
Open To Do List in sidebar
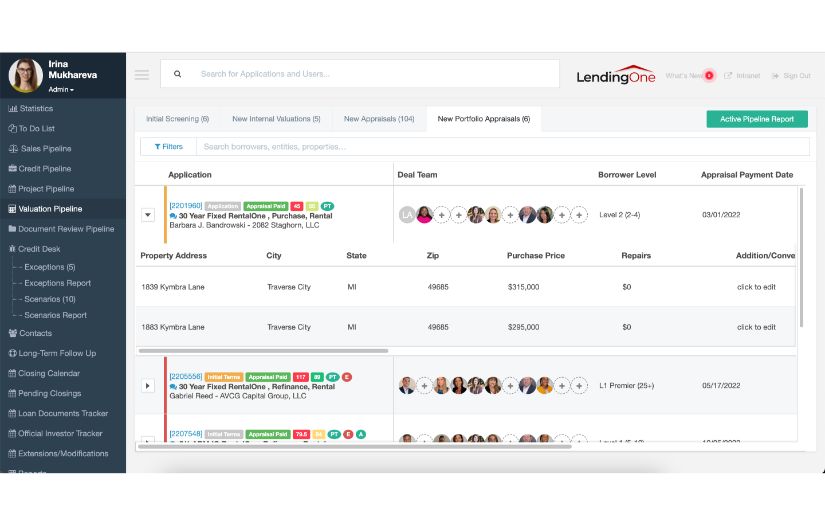32,128
